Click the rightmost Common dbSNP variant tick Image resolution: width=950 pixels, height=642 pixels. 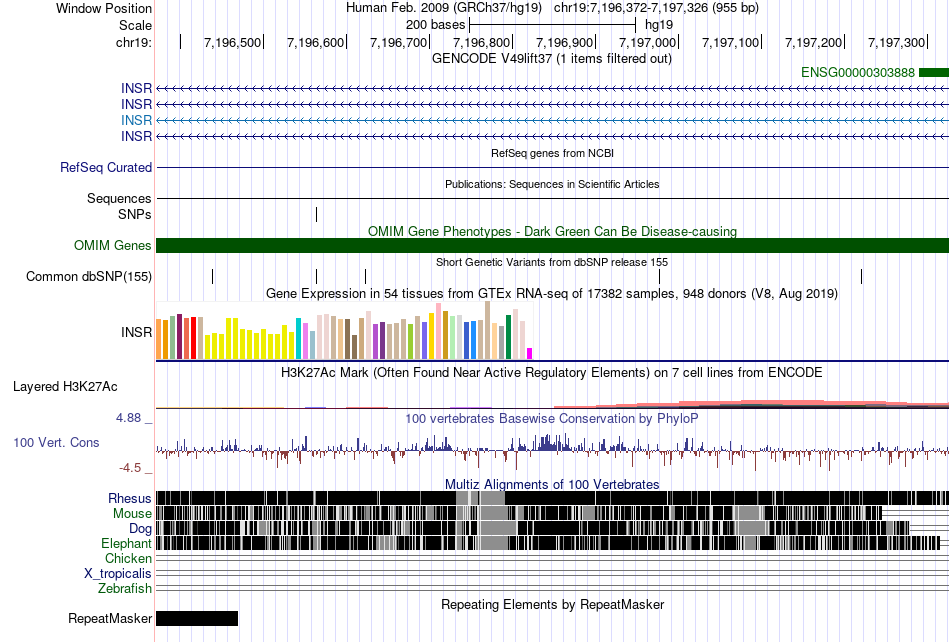pos(862,277)
